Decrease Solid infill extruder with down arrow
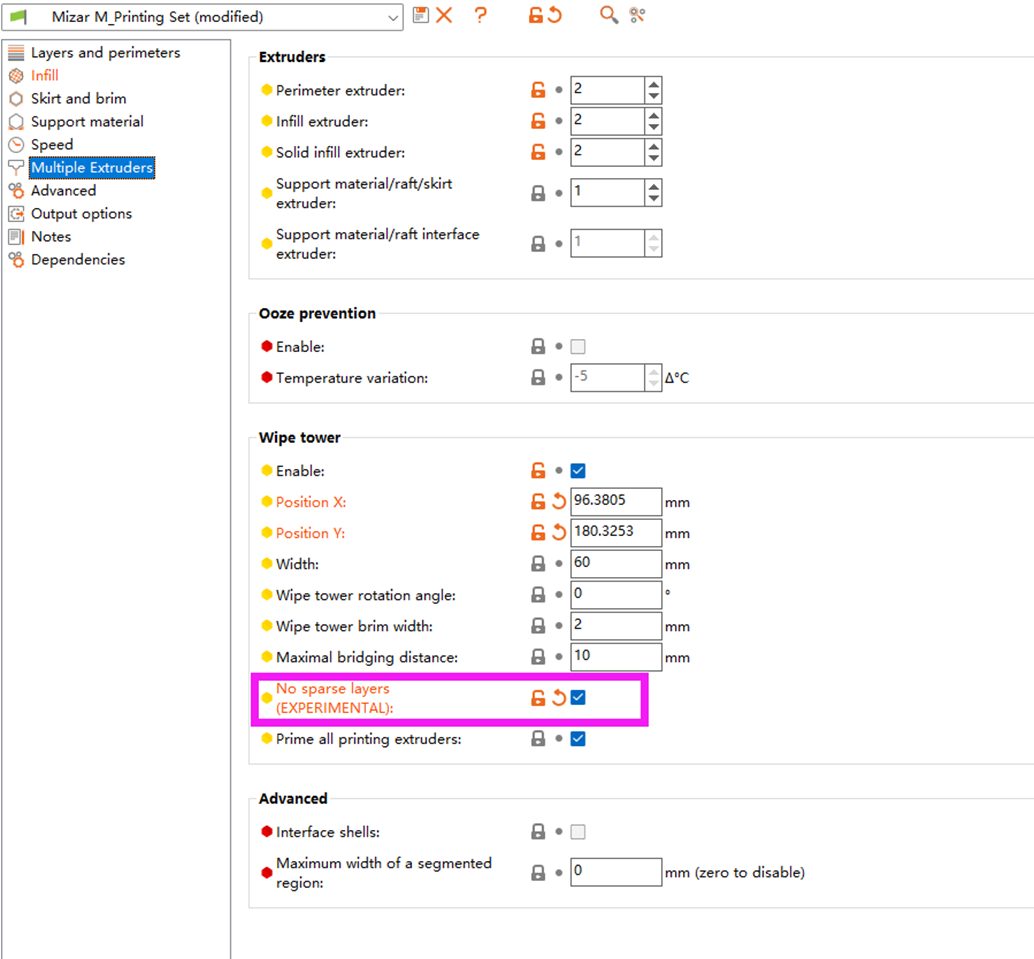1034x959 pixels. coord(654,158)
